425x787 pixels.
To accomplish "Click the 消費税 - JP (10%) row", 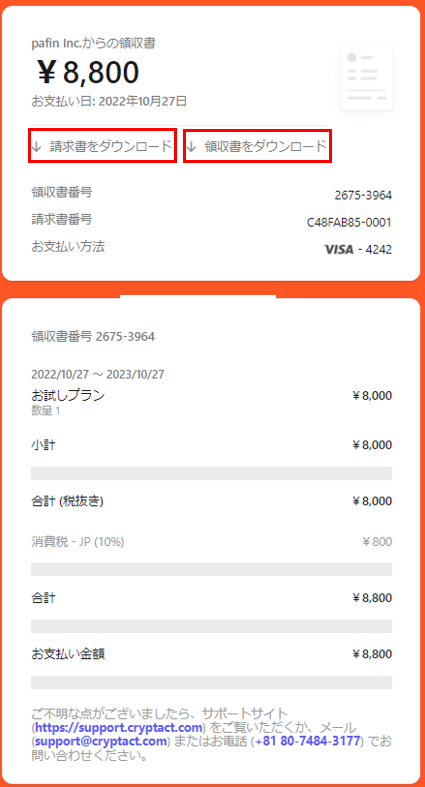I will (x=211, y=542).
